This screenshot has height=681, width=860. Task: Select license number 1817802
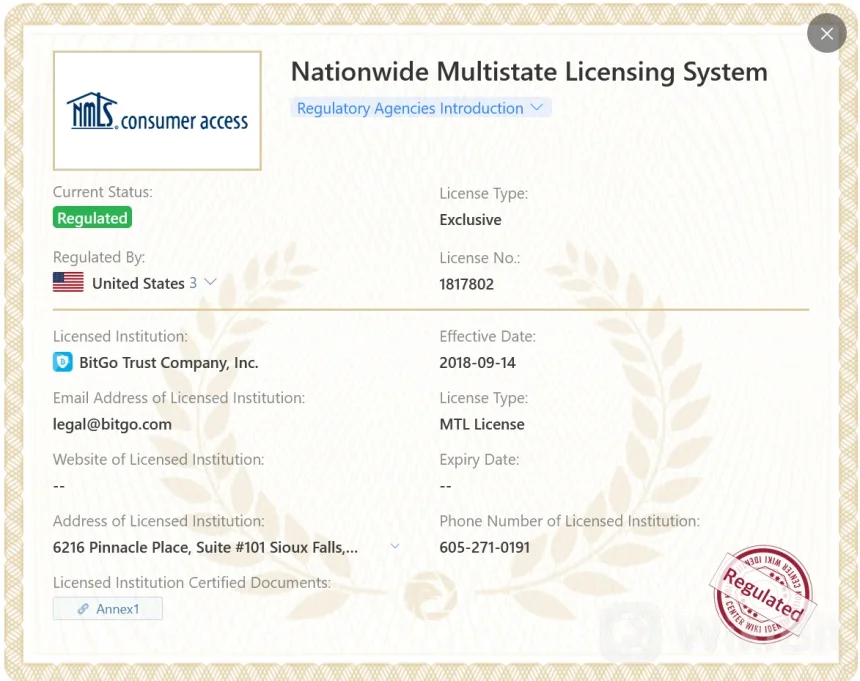point(466,284)
